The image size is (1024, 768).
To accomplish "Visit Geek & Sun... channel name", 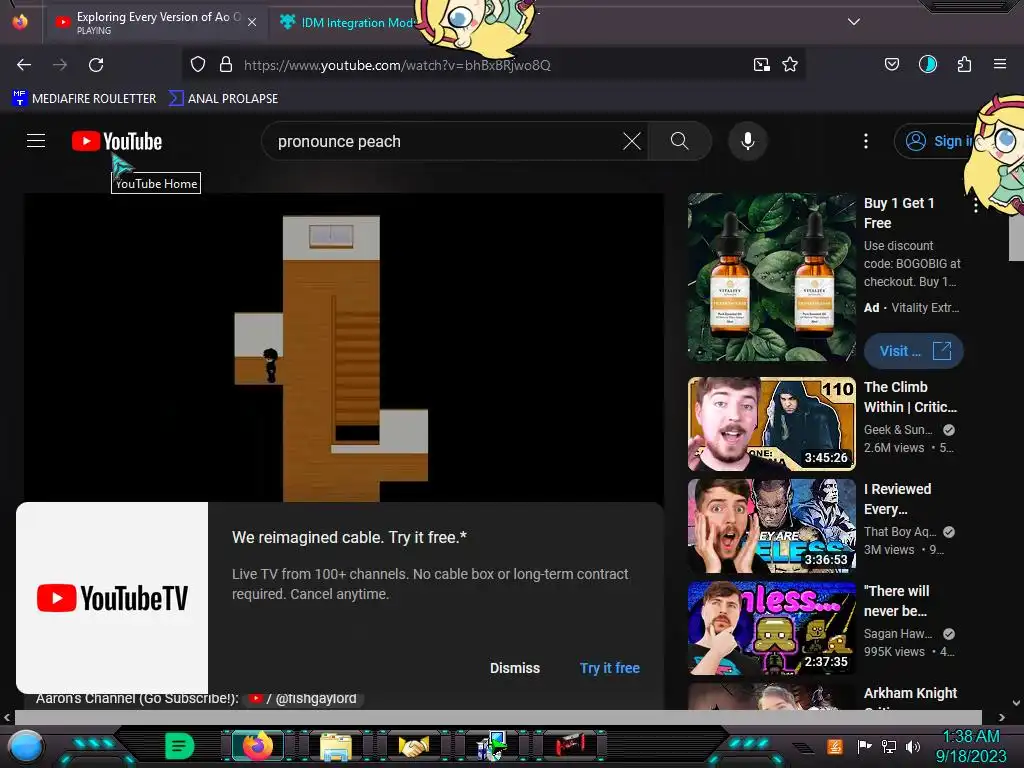I will 898,430.
